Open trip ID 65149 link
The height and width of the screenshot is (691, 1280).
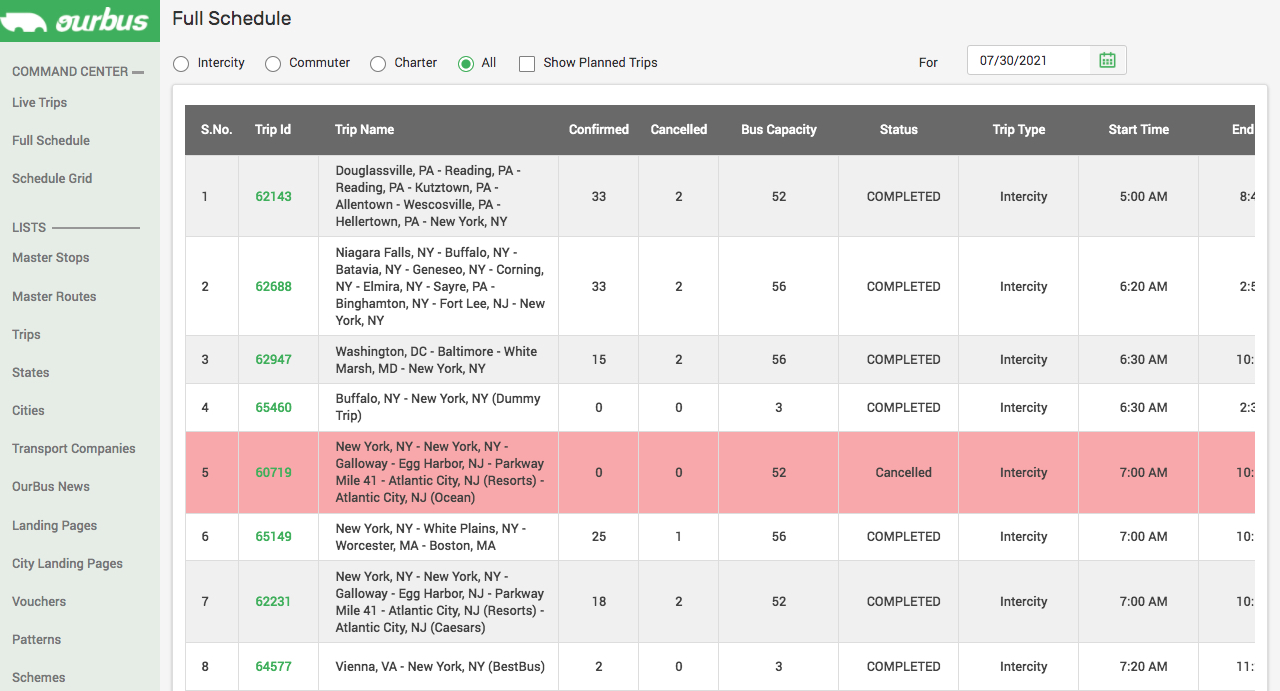pyautogui.click(x=273, y=536)
